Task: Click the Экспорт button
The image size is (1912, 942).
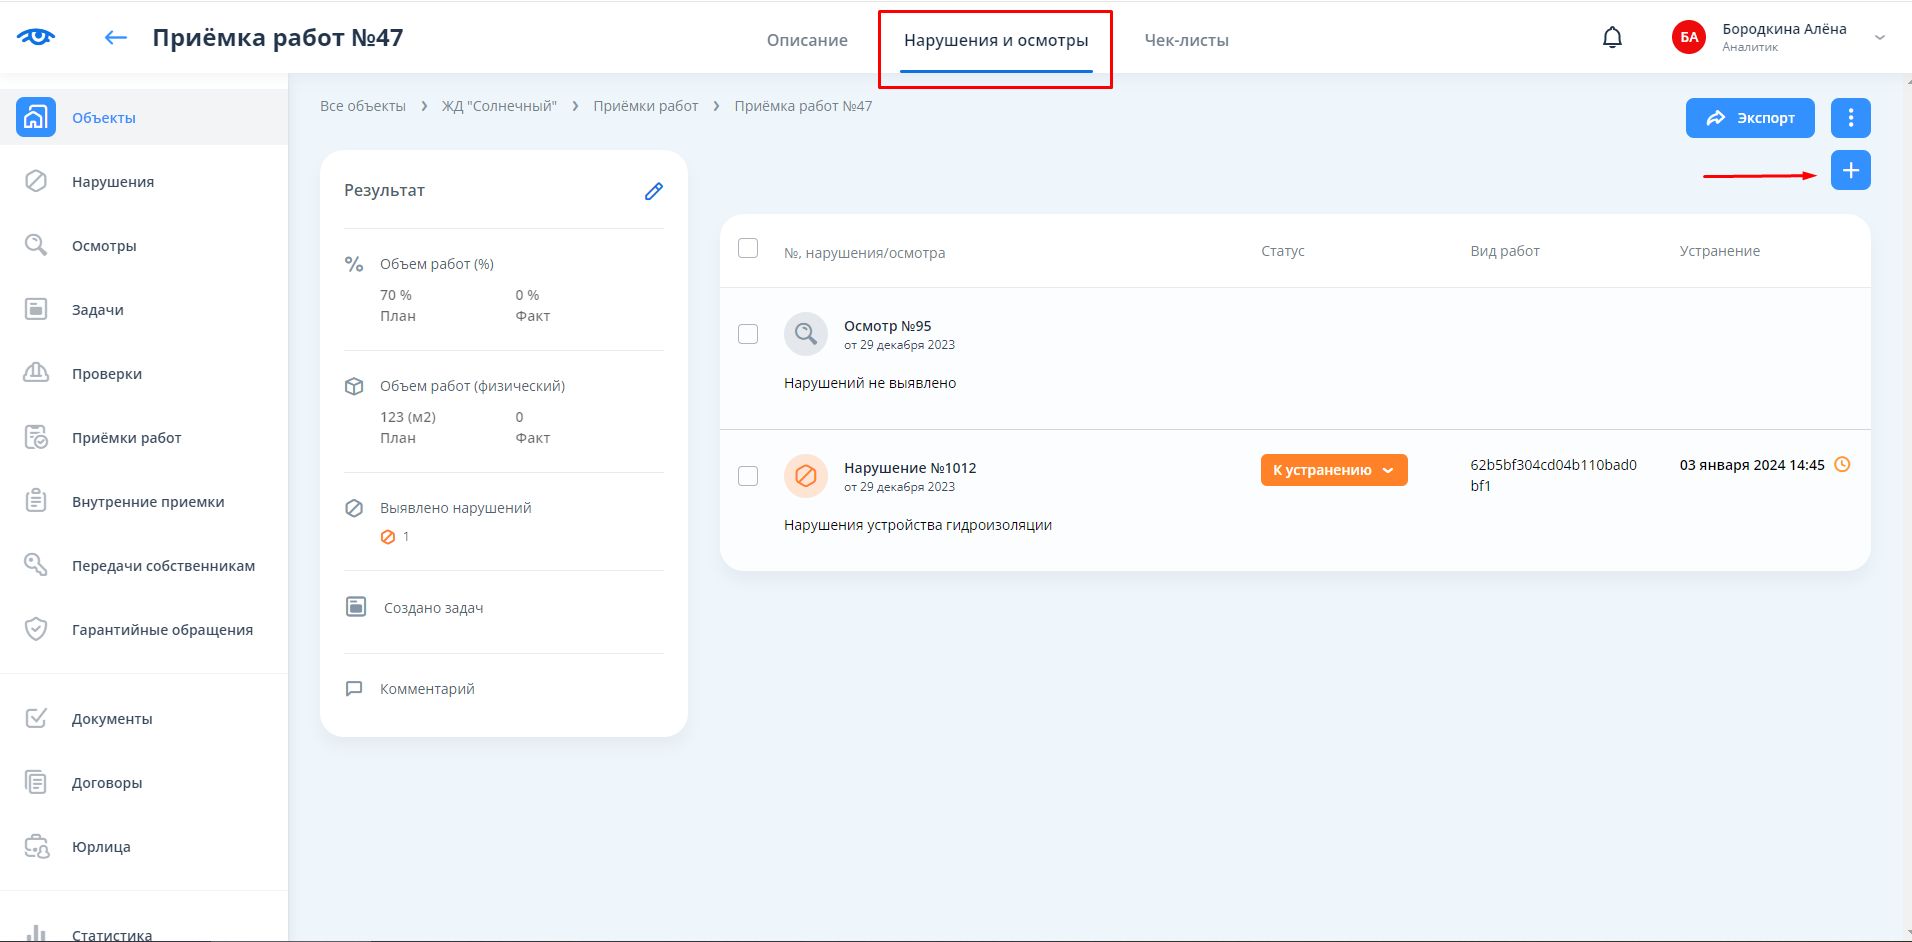Action: pos(1749,118)
